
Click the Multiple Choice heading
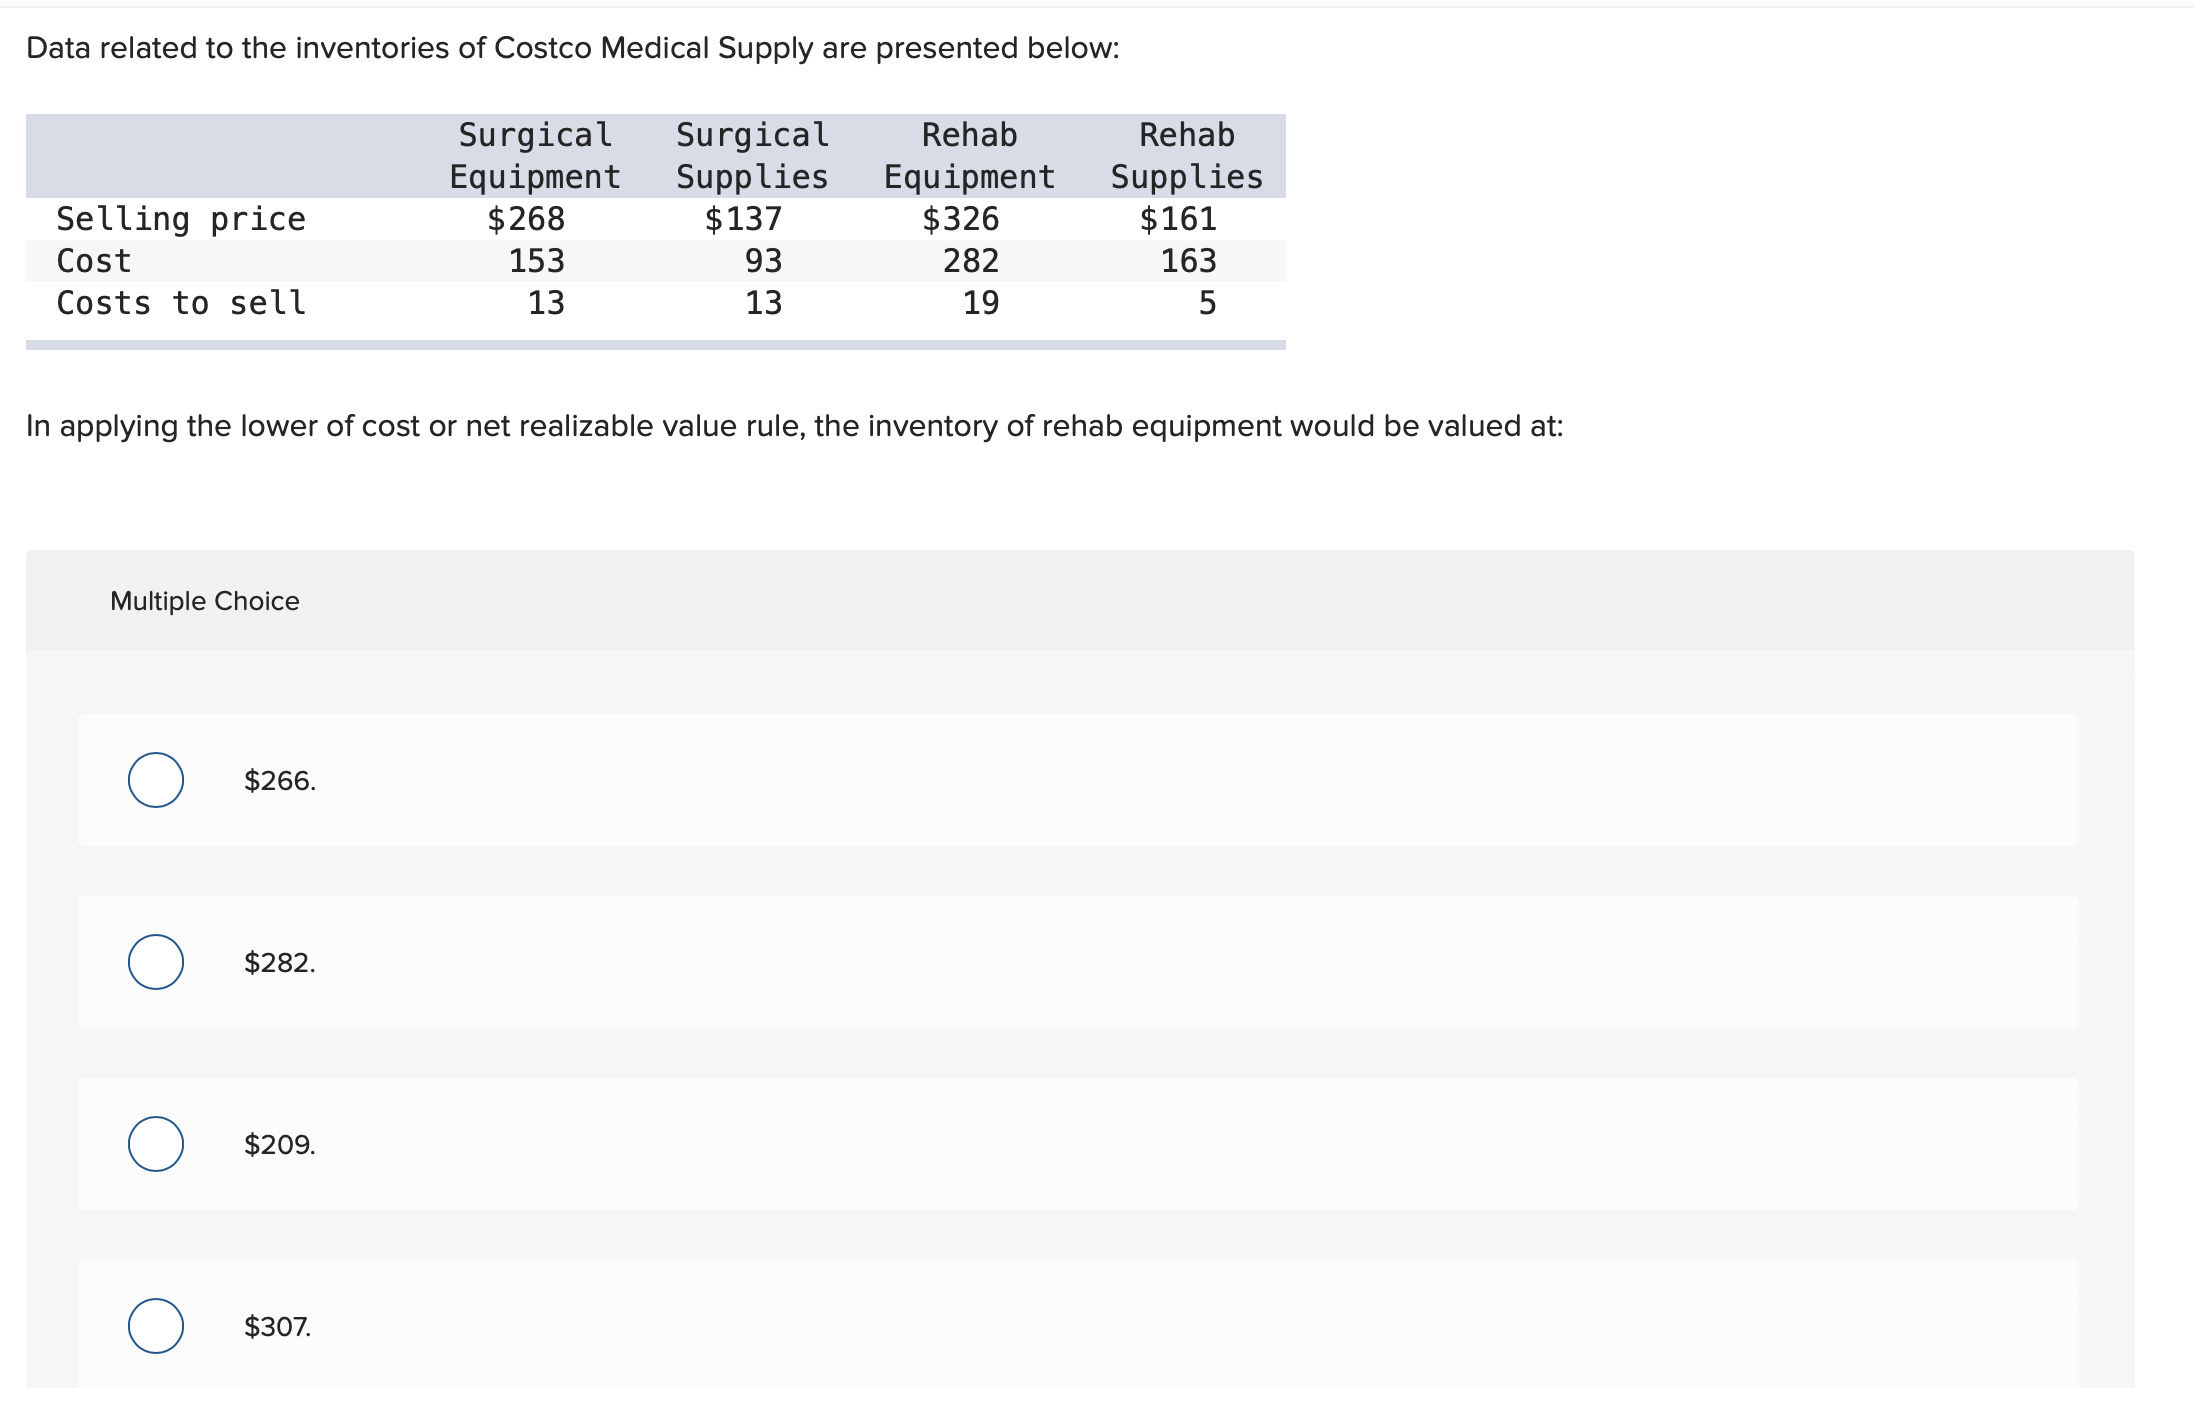point(203,601)
